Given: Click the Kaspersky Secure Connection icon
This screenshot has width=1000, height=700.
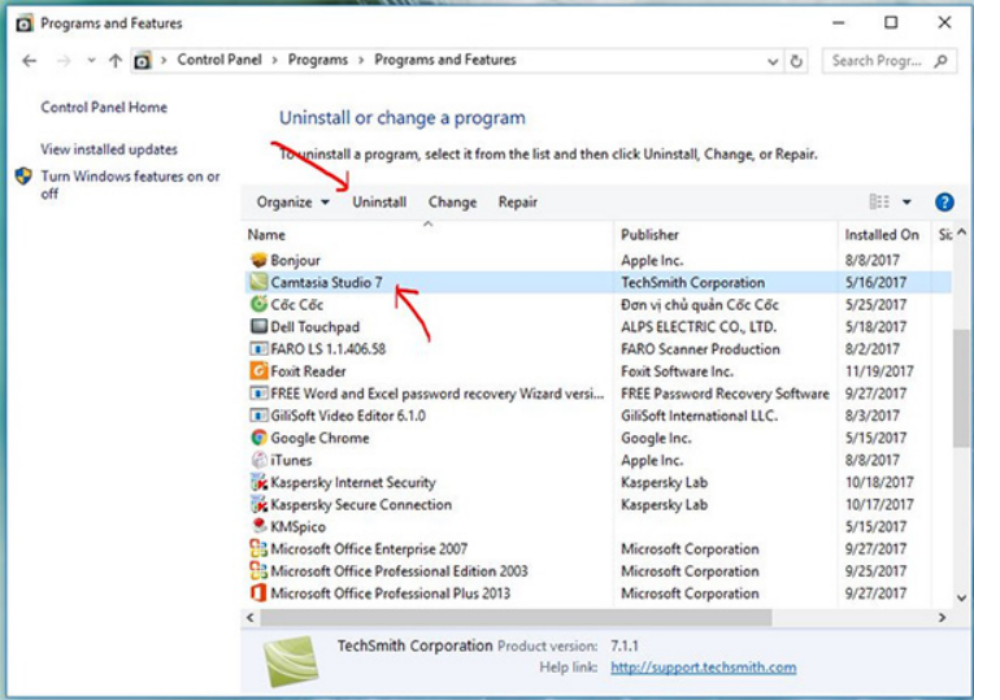Looking at the screenshot, I should (258, 504).
